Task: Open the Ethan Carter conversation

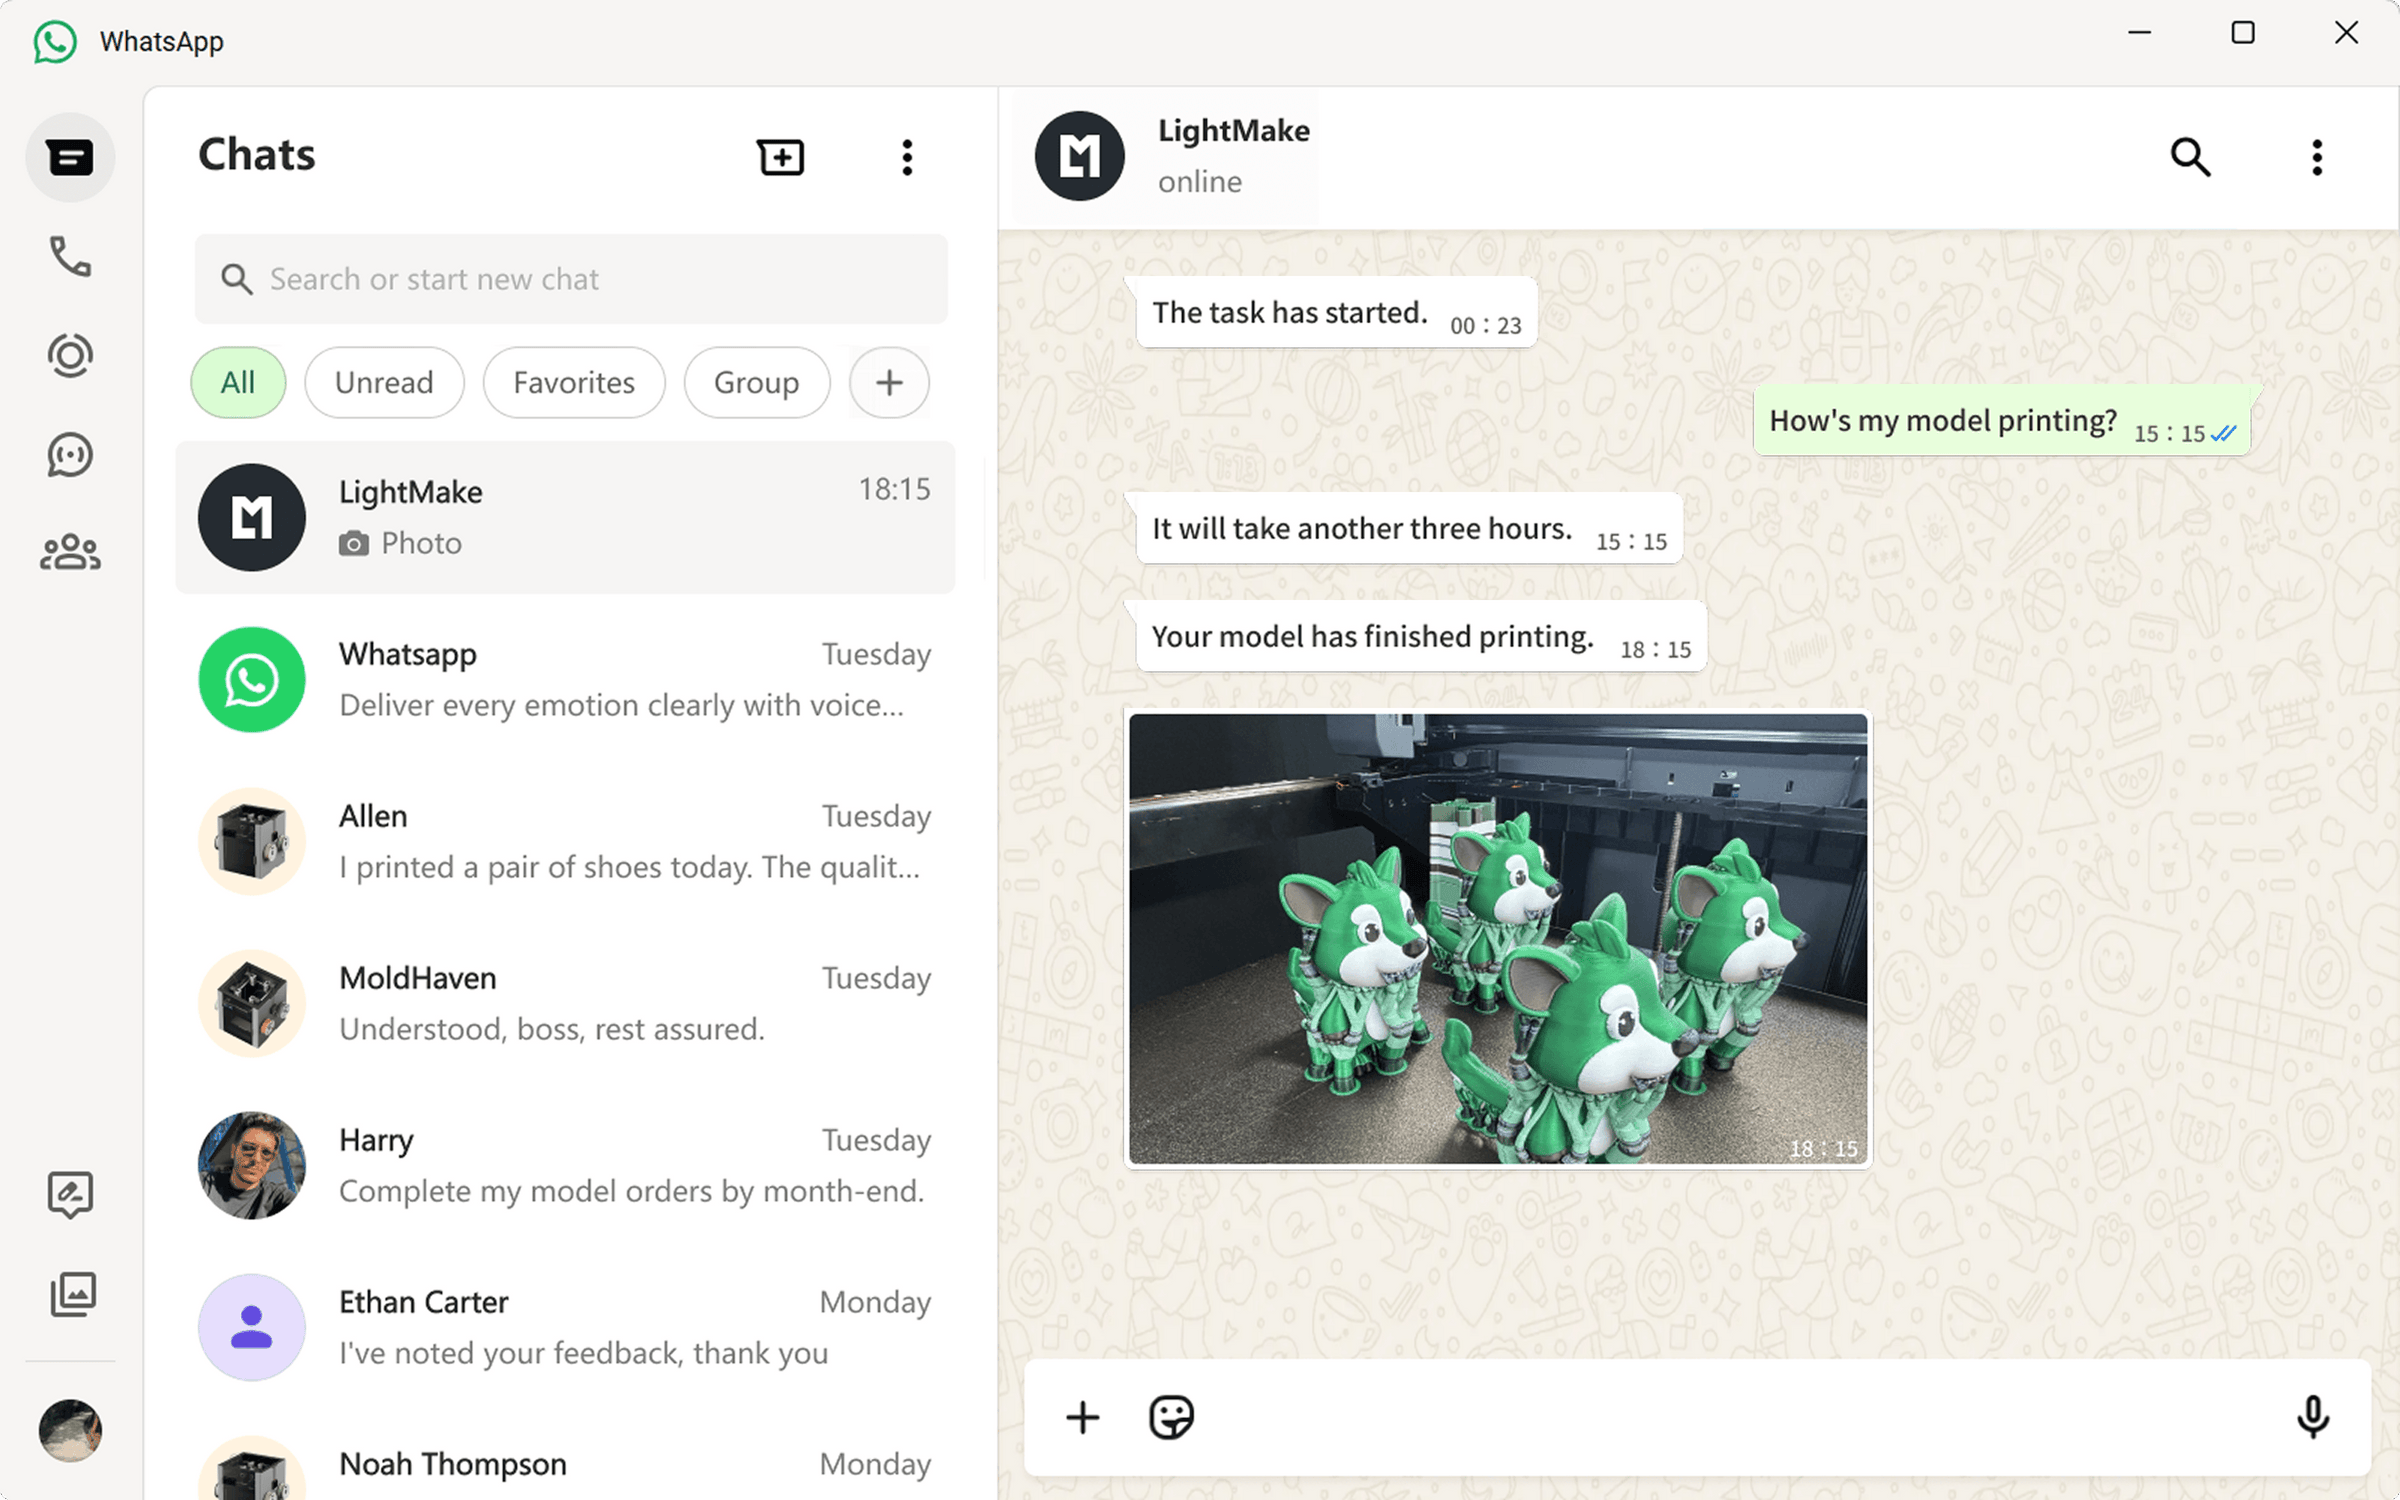Action: point(566,1327)
